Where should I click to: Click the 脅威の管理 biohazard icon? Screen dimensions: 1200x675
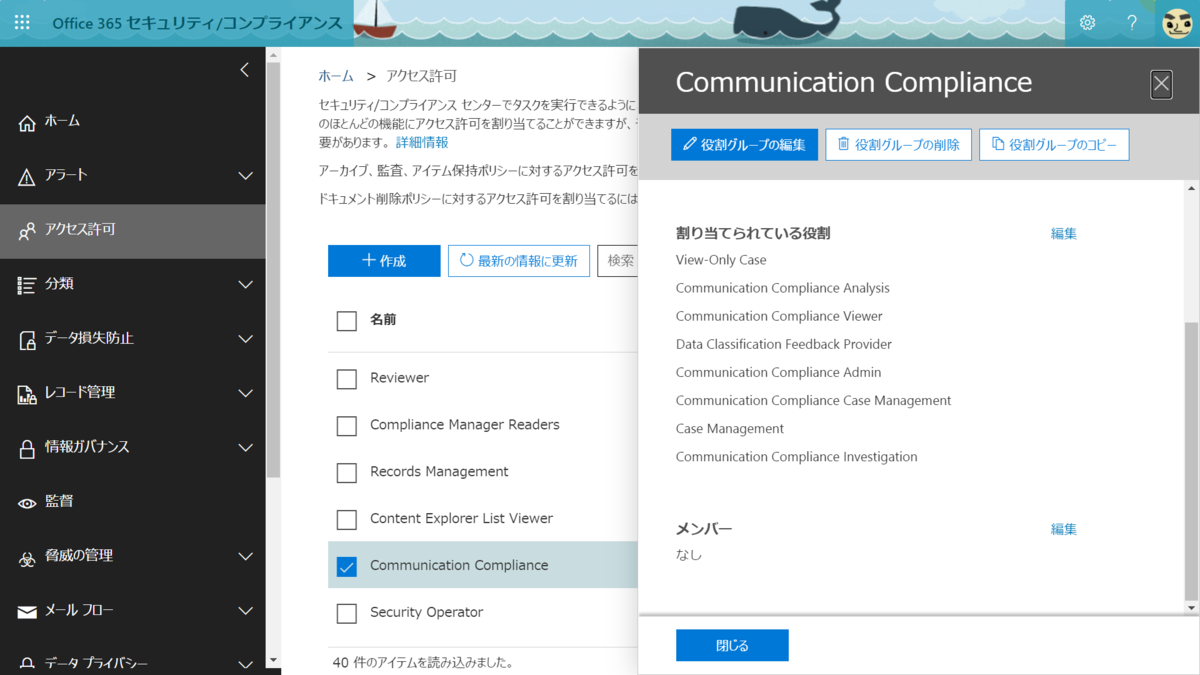[x=27, y=557]
